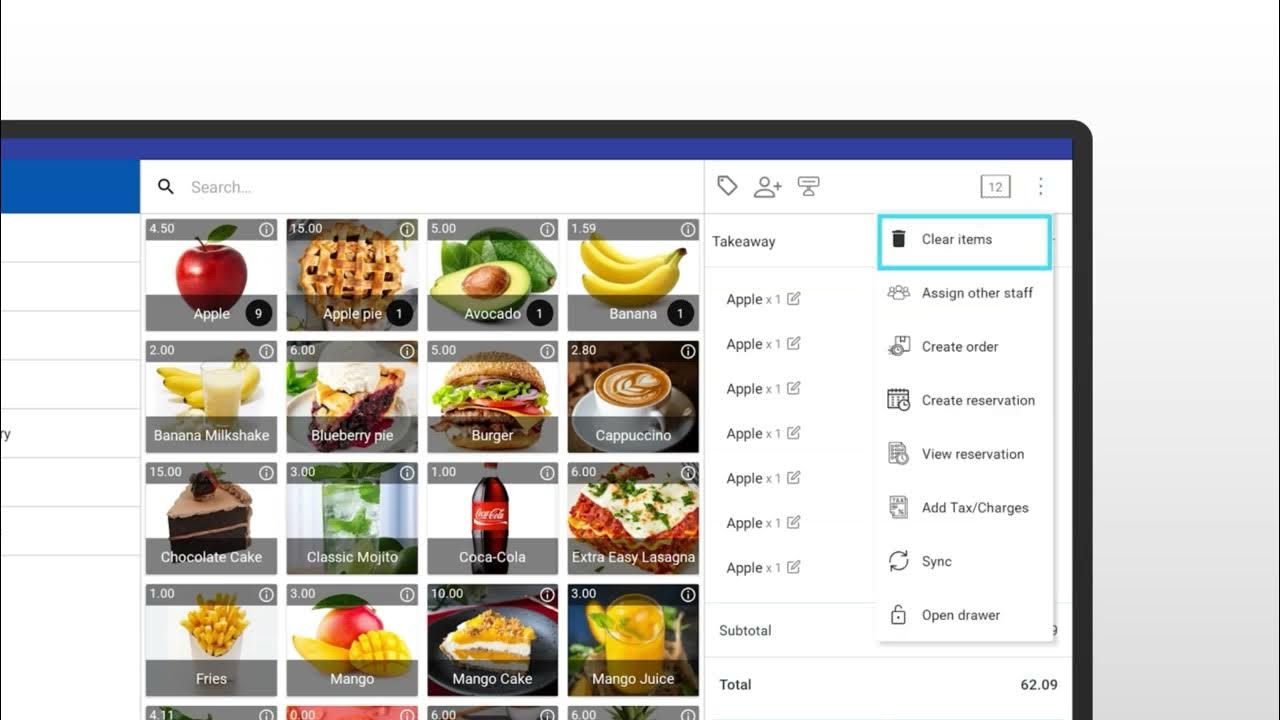Screen dimensions: 1280x720
Task: Open the discount tag icon
Action: point(727,186)
